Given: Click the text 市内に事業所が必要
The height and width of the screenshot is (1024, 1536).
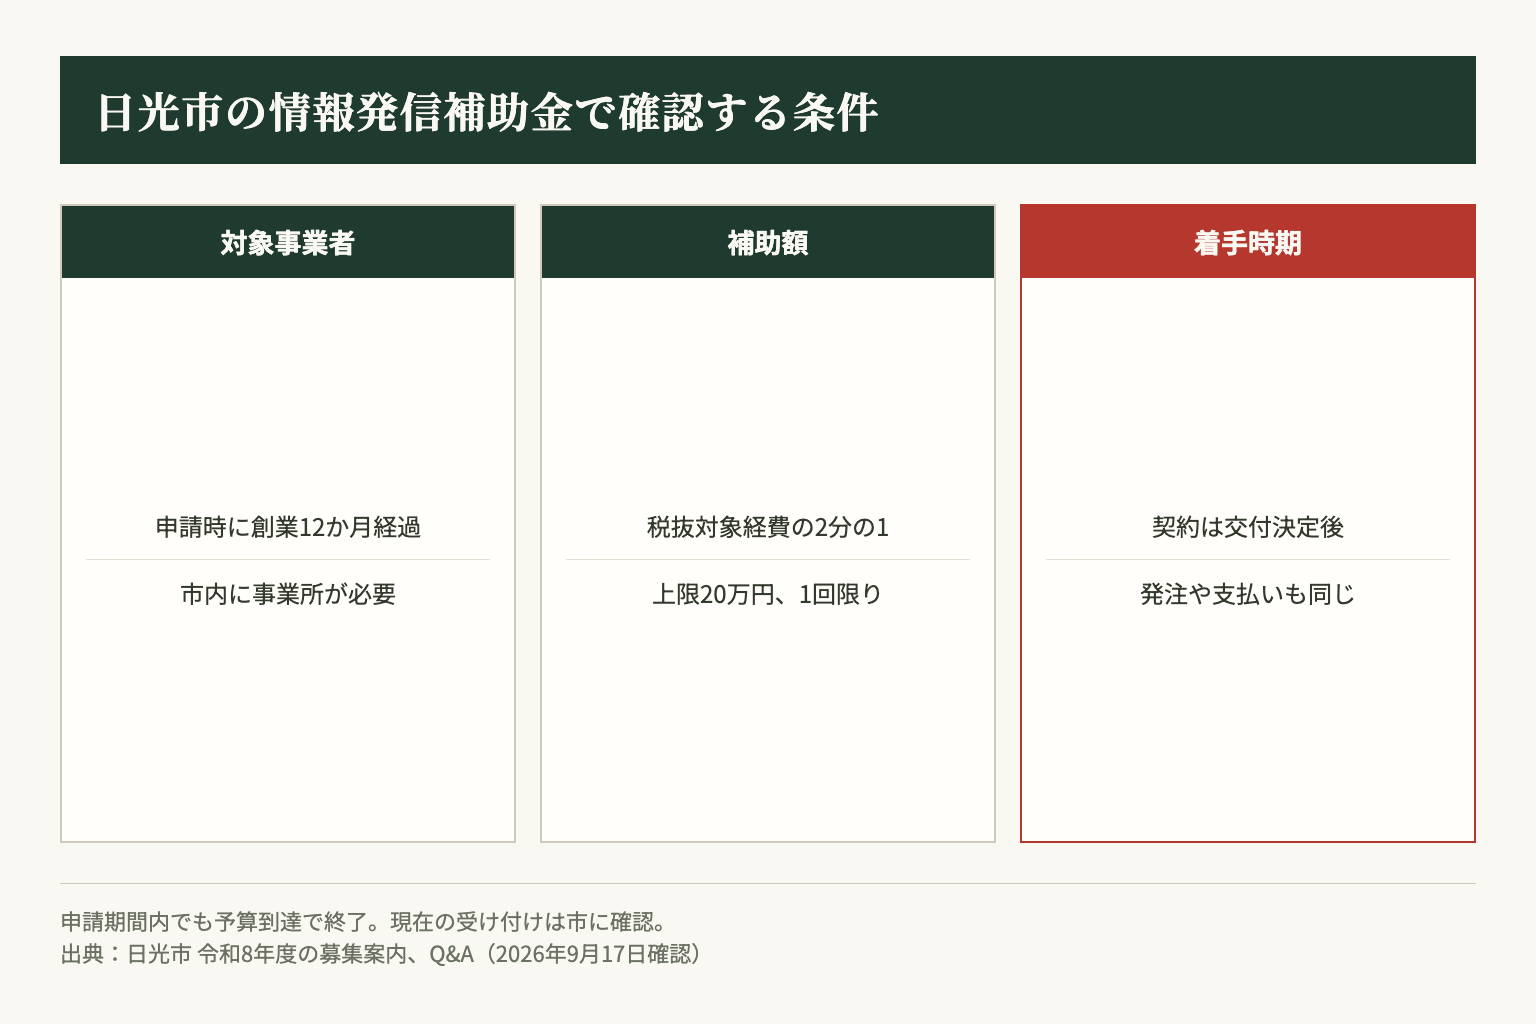Looking at the screenshot, I should [x=288, y=594].
